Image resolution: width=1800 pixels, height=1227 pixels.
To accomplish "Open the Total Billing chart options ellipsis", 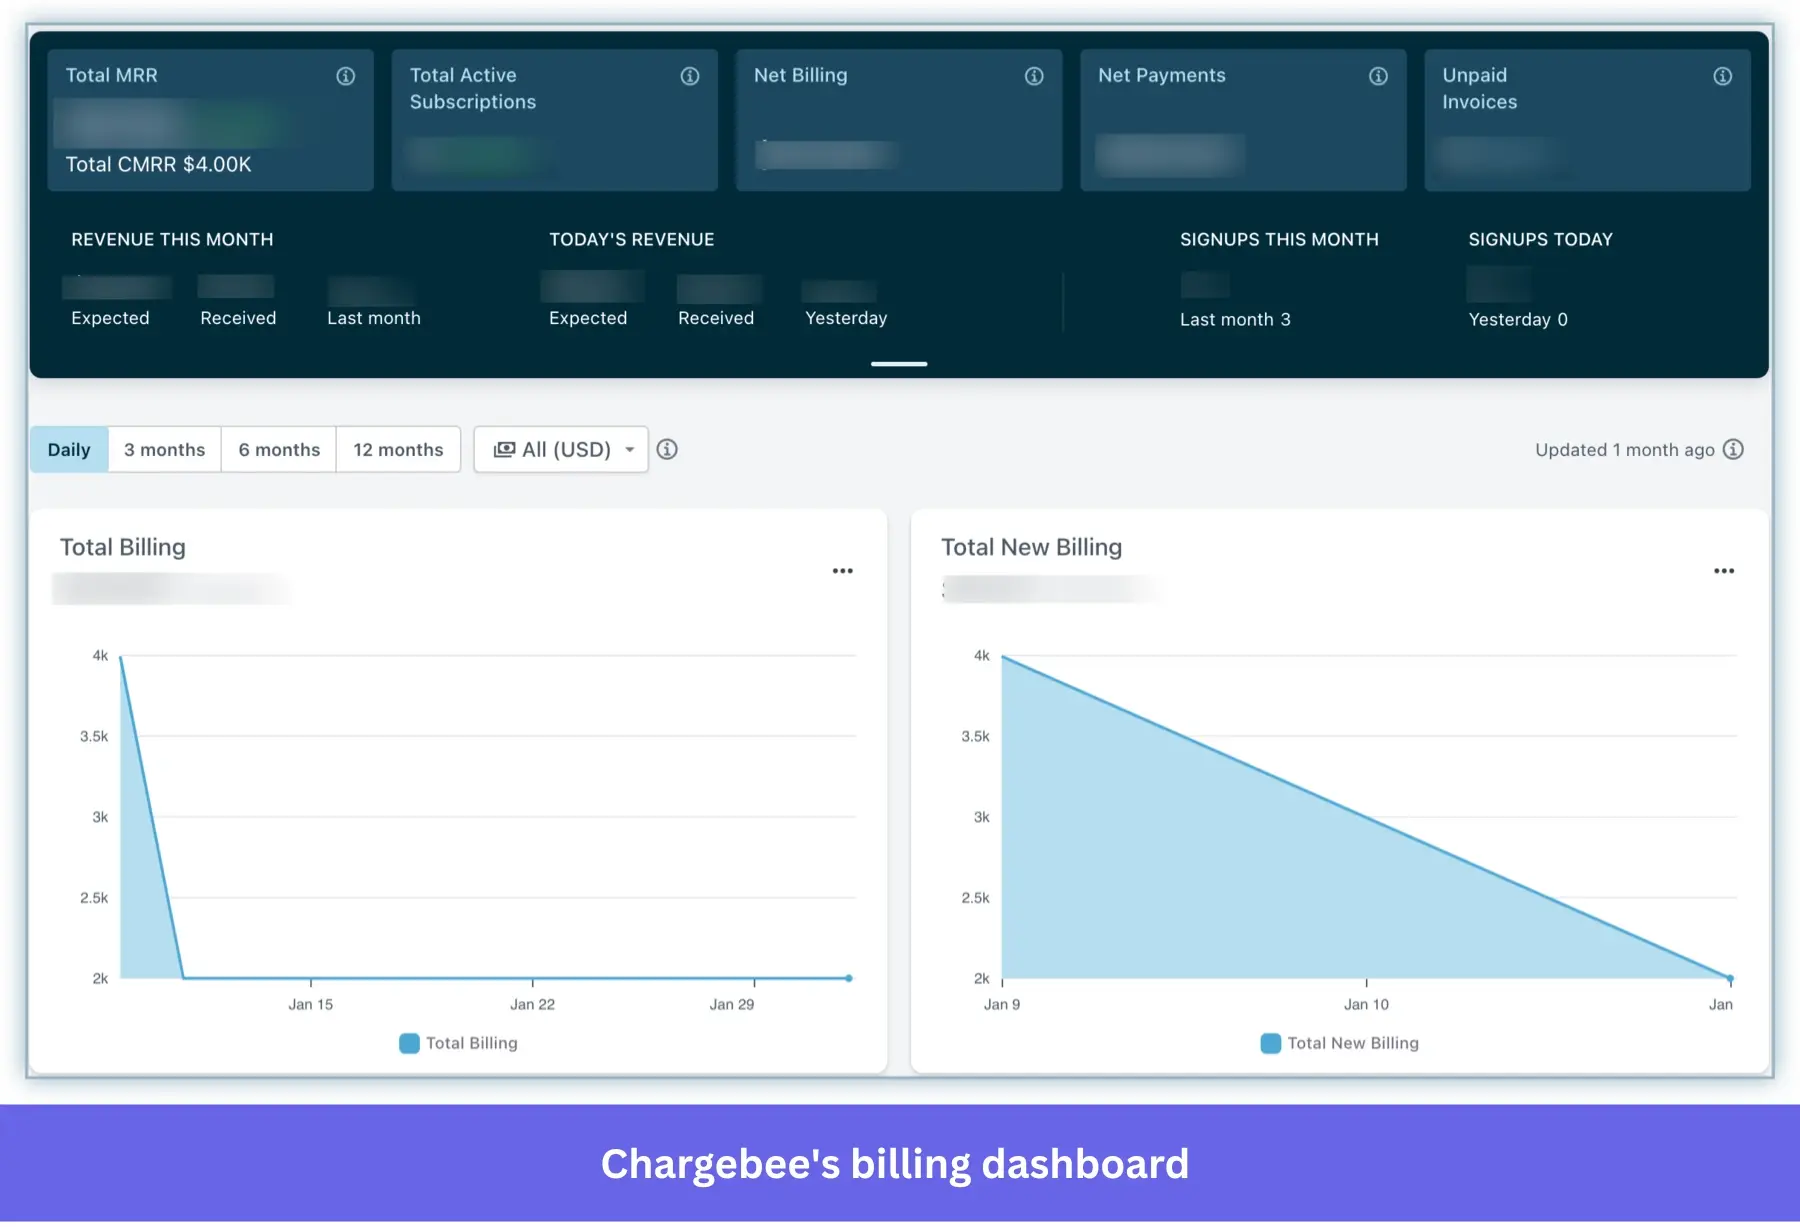I will click(x=843, y=570).
